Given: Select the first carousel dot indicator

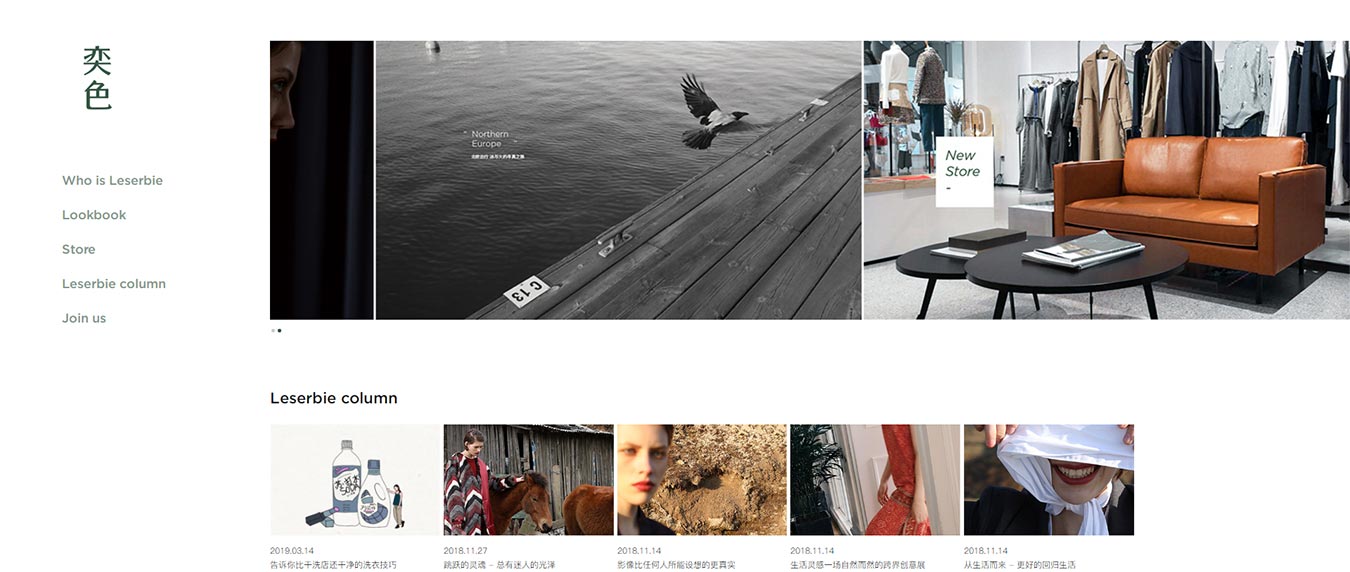Looking at the screenshot, I should pyautogui.click(x=272, y=330).
